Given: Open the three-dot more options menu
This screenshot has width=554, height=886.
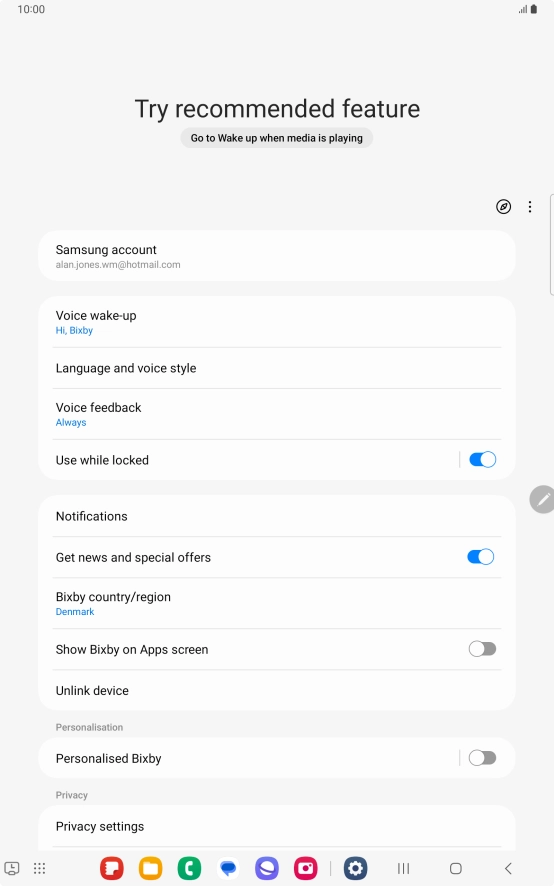Looking at the screenshot, I should click(530, 207).
